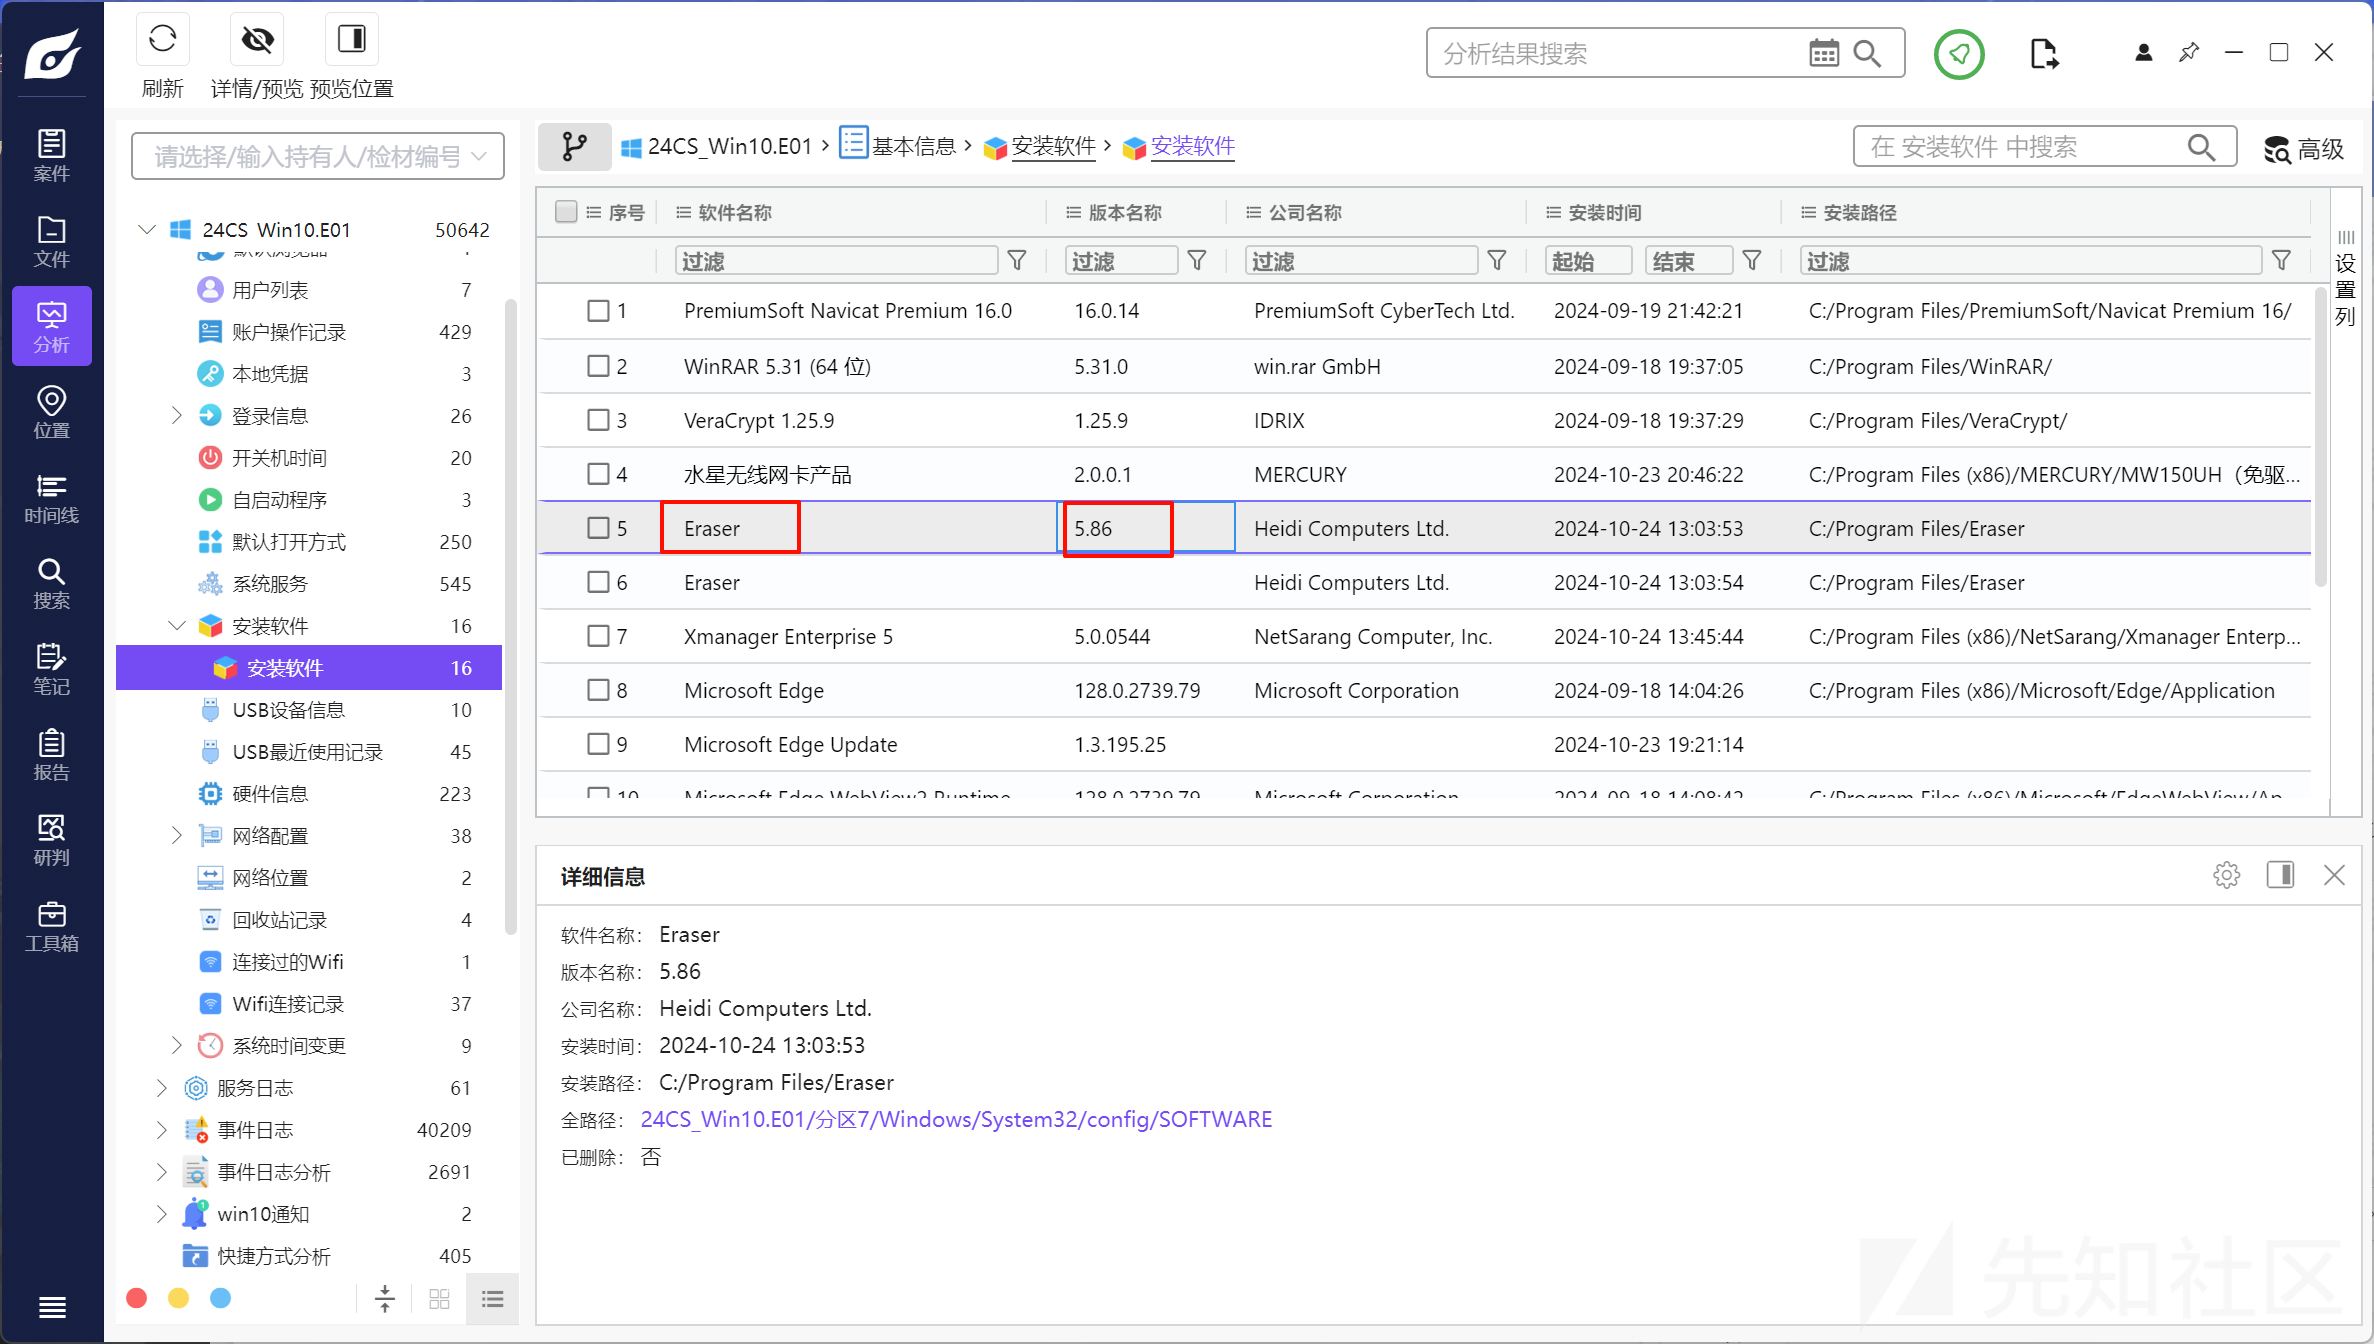Screen dimensions: 2374x1344
Task: Check the row 4 水星无线网卡产品 checkbox
Action: tap(598, 474)
